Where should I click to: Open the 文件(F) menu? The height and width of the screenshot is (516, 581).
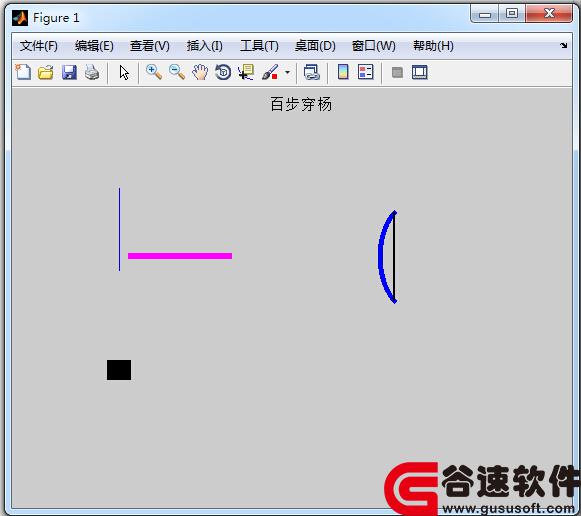click(x=39, y=46)
